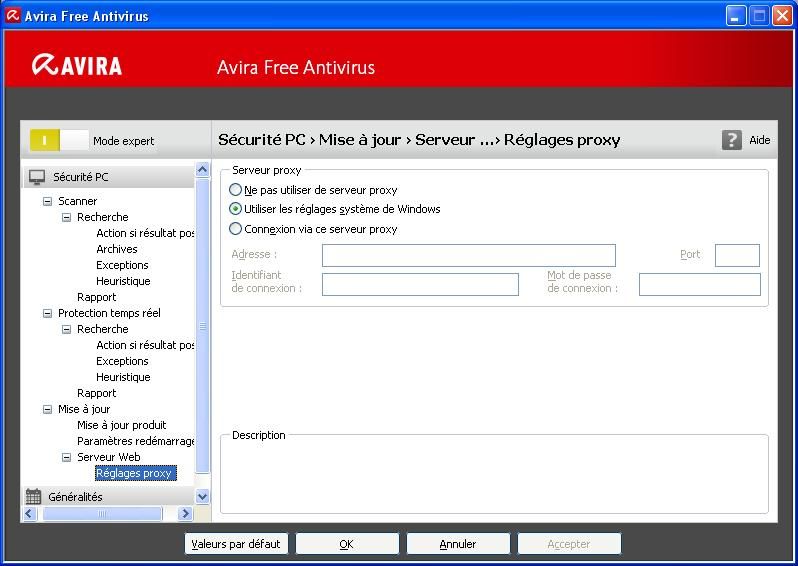Select Action si résultat under Scanner
798x566 pixels.
(145, 233)
